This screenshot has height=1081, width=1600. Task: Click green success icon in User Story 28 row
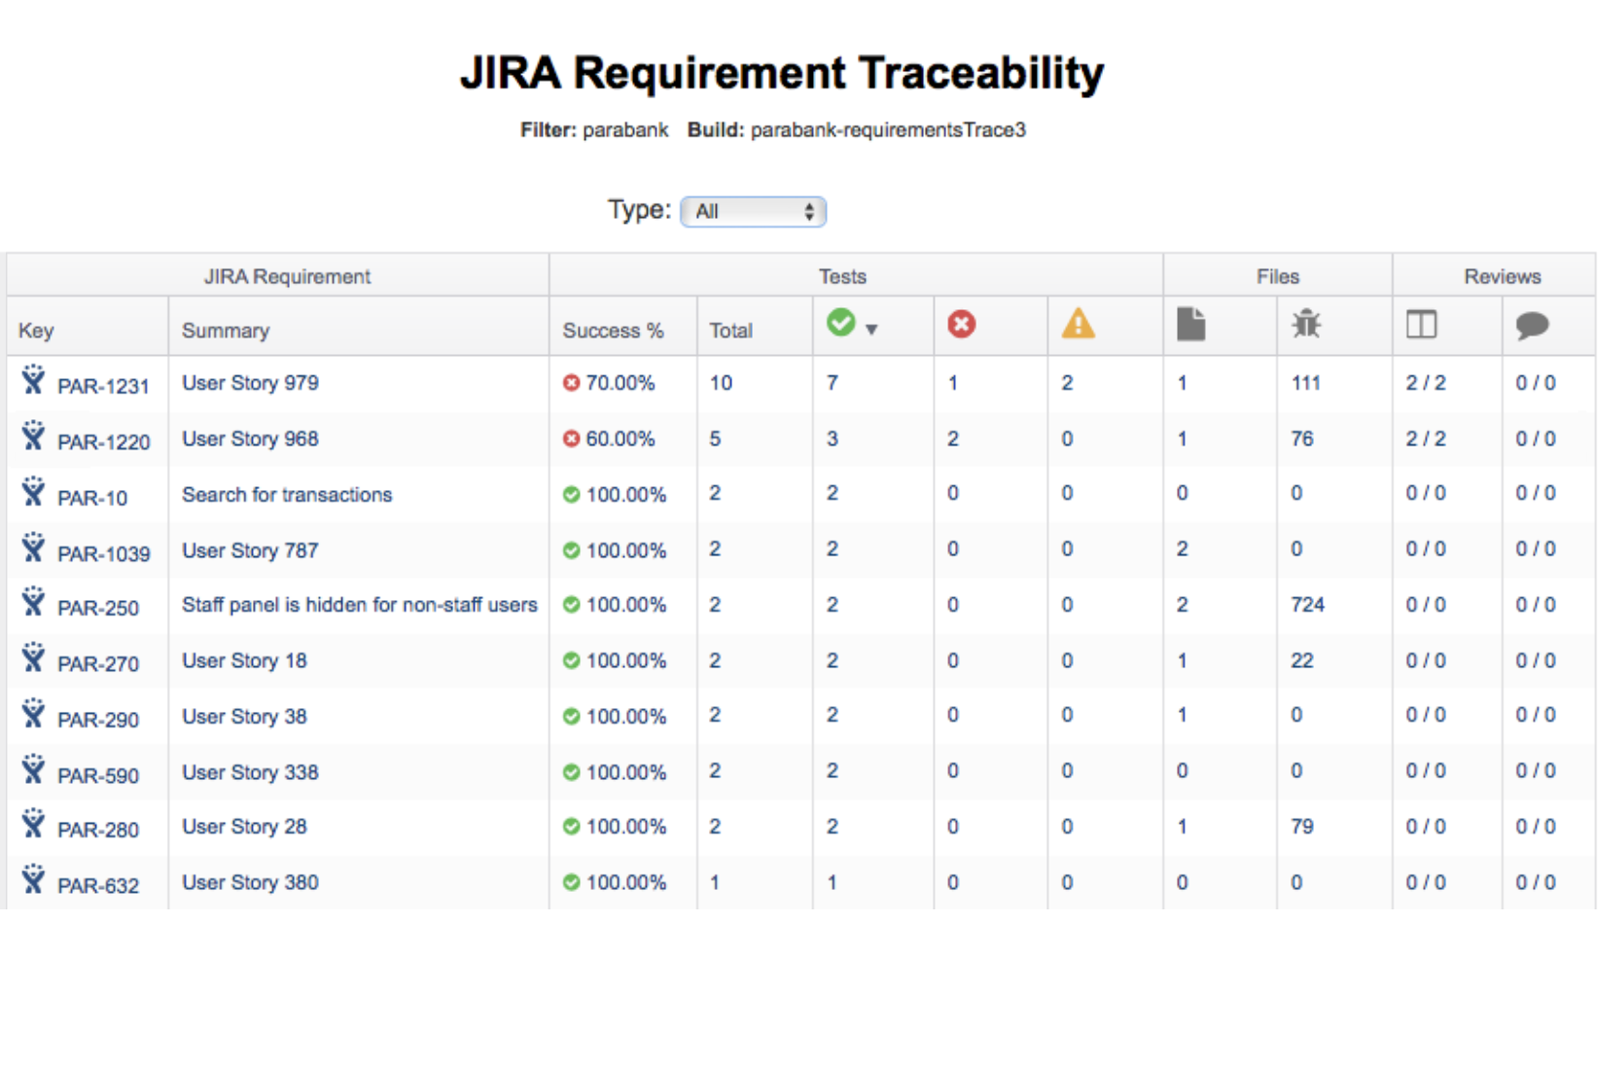[x=571, y=827]
